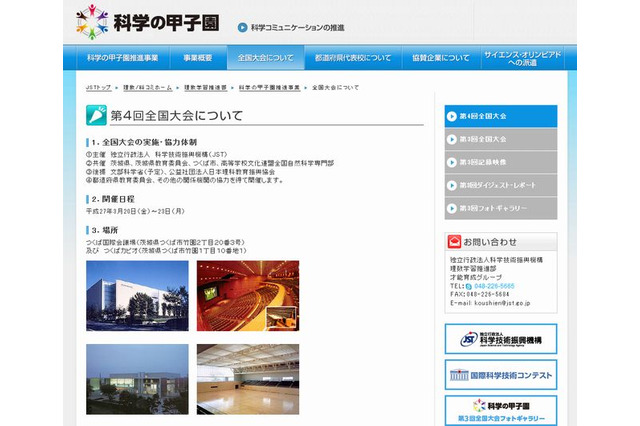This screenshot has width=640, height=426.
Task: Follow the 理数/科コミホーム breadcrumb link
Action: click(x=148, y=88)
